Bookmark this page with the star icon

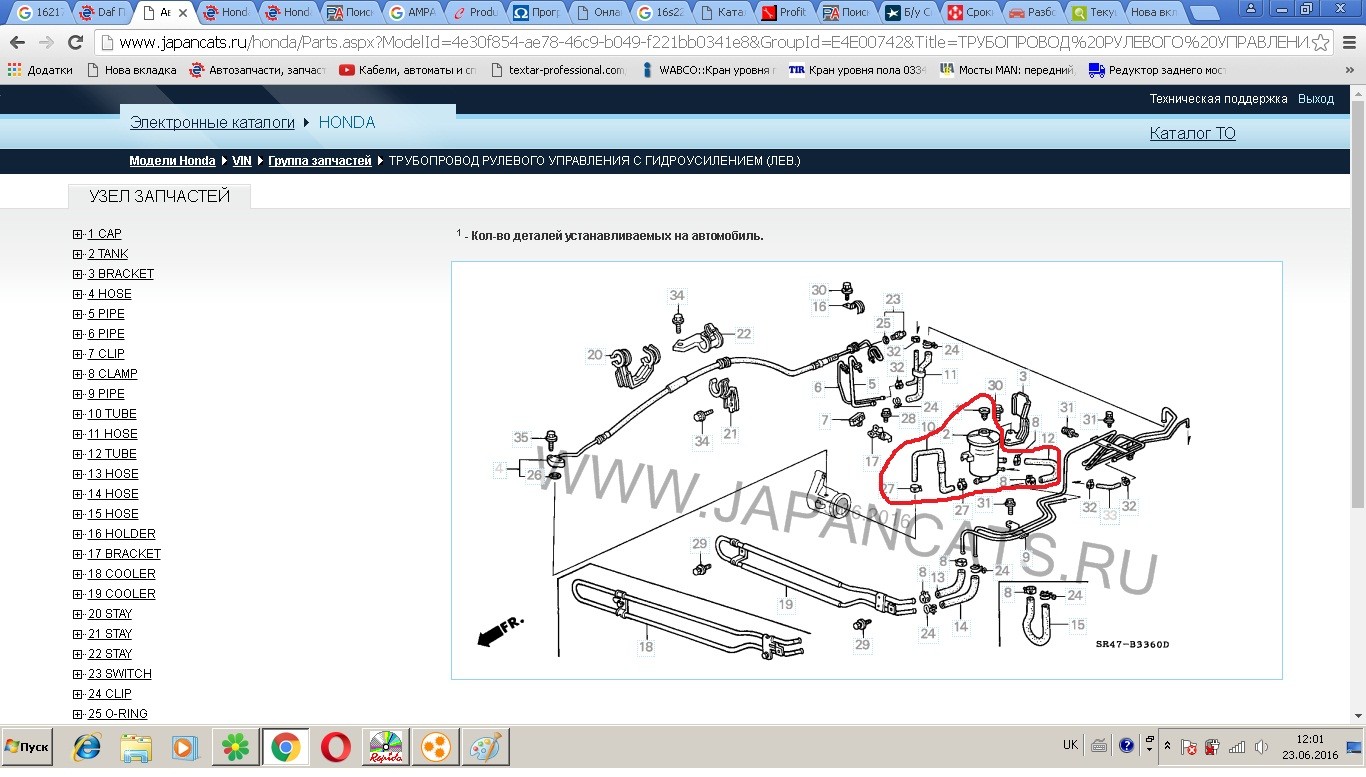1321,43
